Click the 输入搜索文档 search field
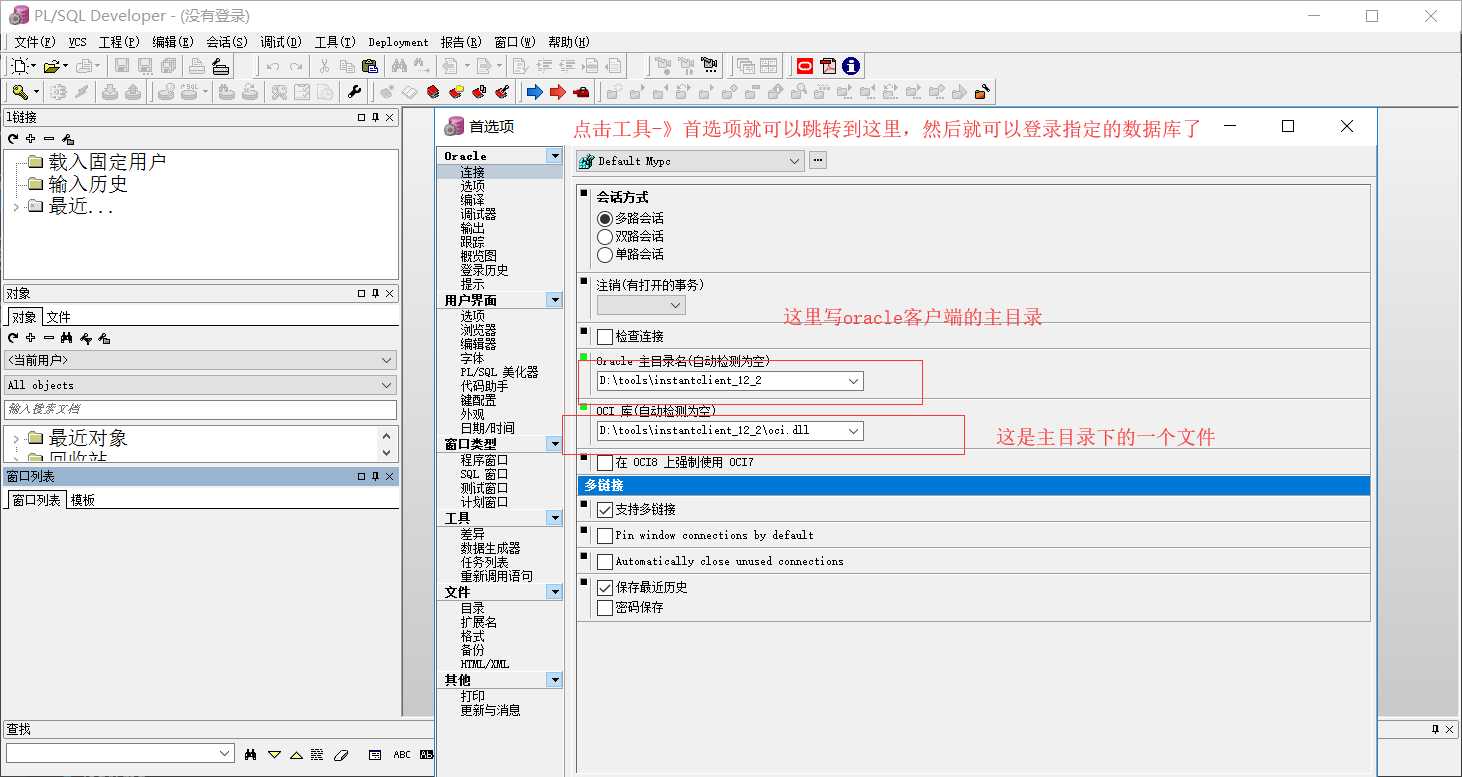Viewport: 1462px width, 777px height. [200, 409]
